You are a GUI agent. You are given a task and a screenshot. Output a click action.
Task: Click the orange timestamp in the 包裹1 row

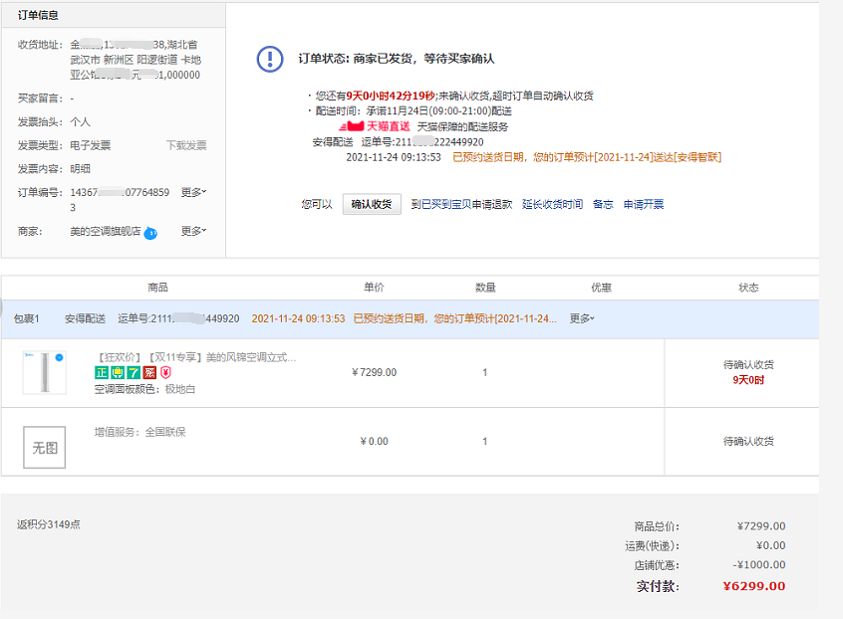(298, 318)
